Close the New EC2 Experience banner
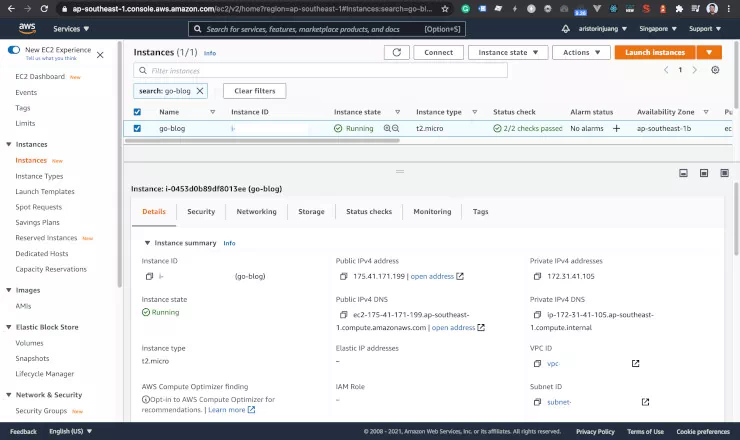 click(x=100, y=55)
